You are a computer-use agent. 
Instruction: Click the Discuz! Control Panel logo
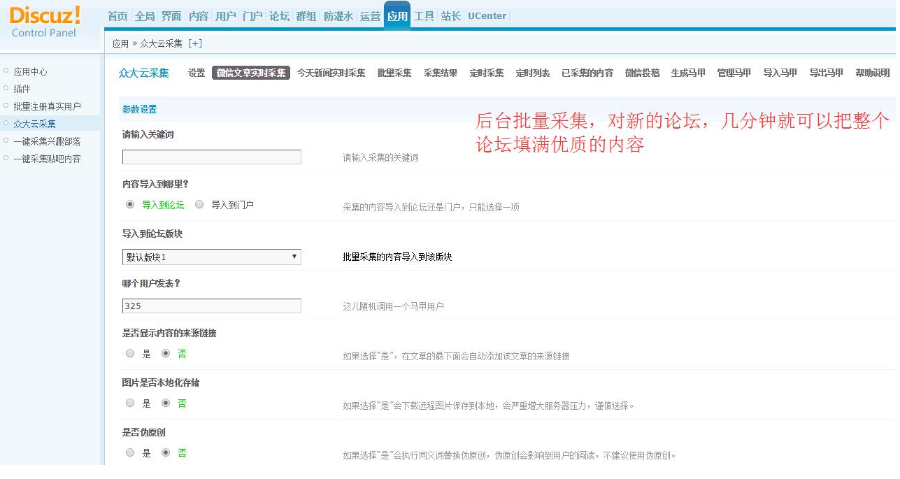pos(44,22)
